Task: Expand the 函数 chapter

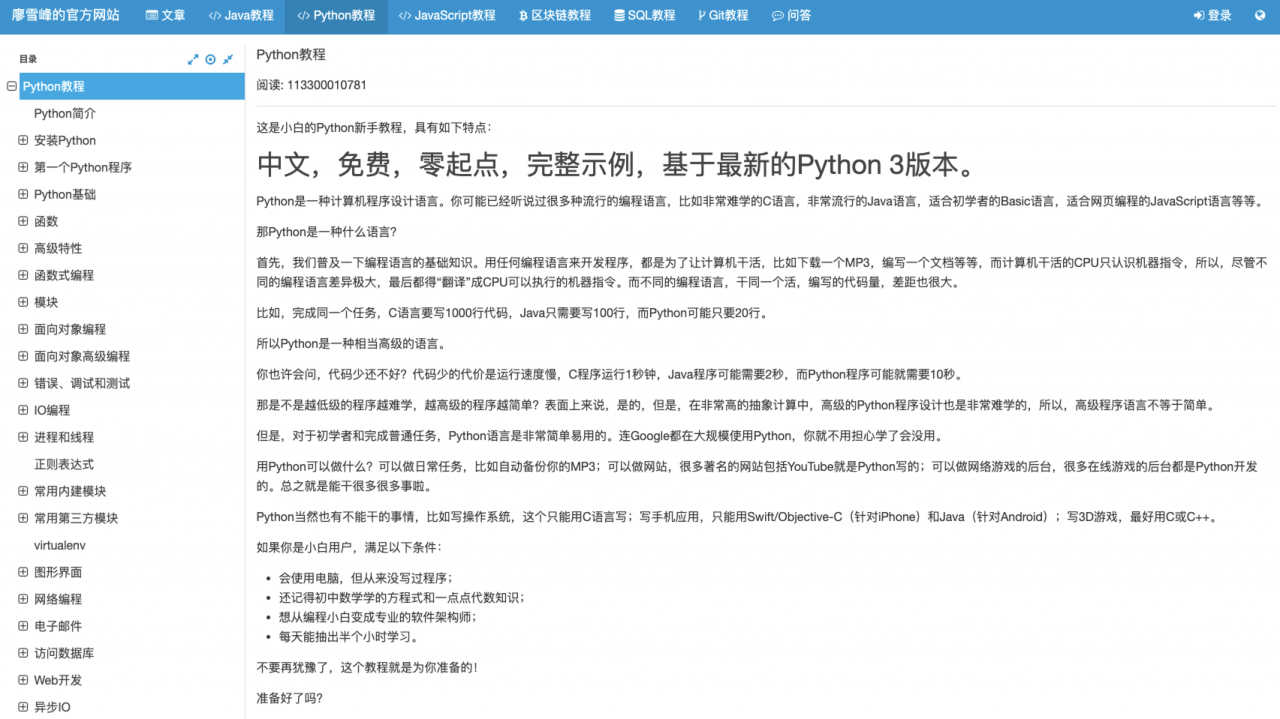Action: [23, 221]
